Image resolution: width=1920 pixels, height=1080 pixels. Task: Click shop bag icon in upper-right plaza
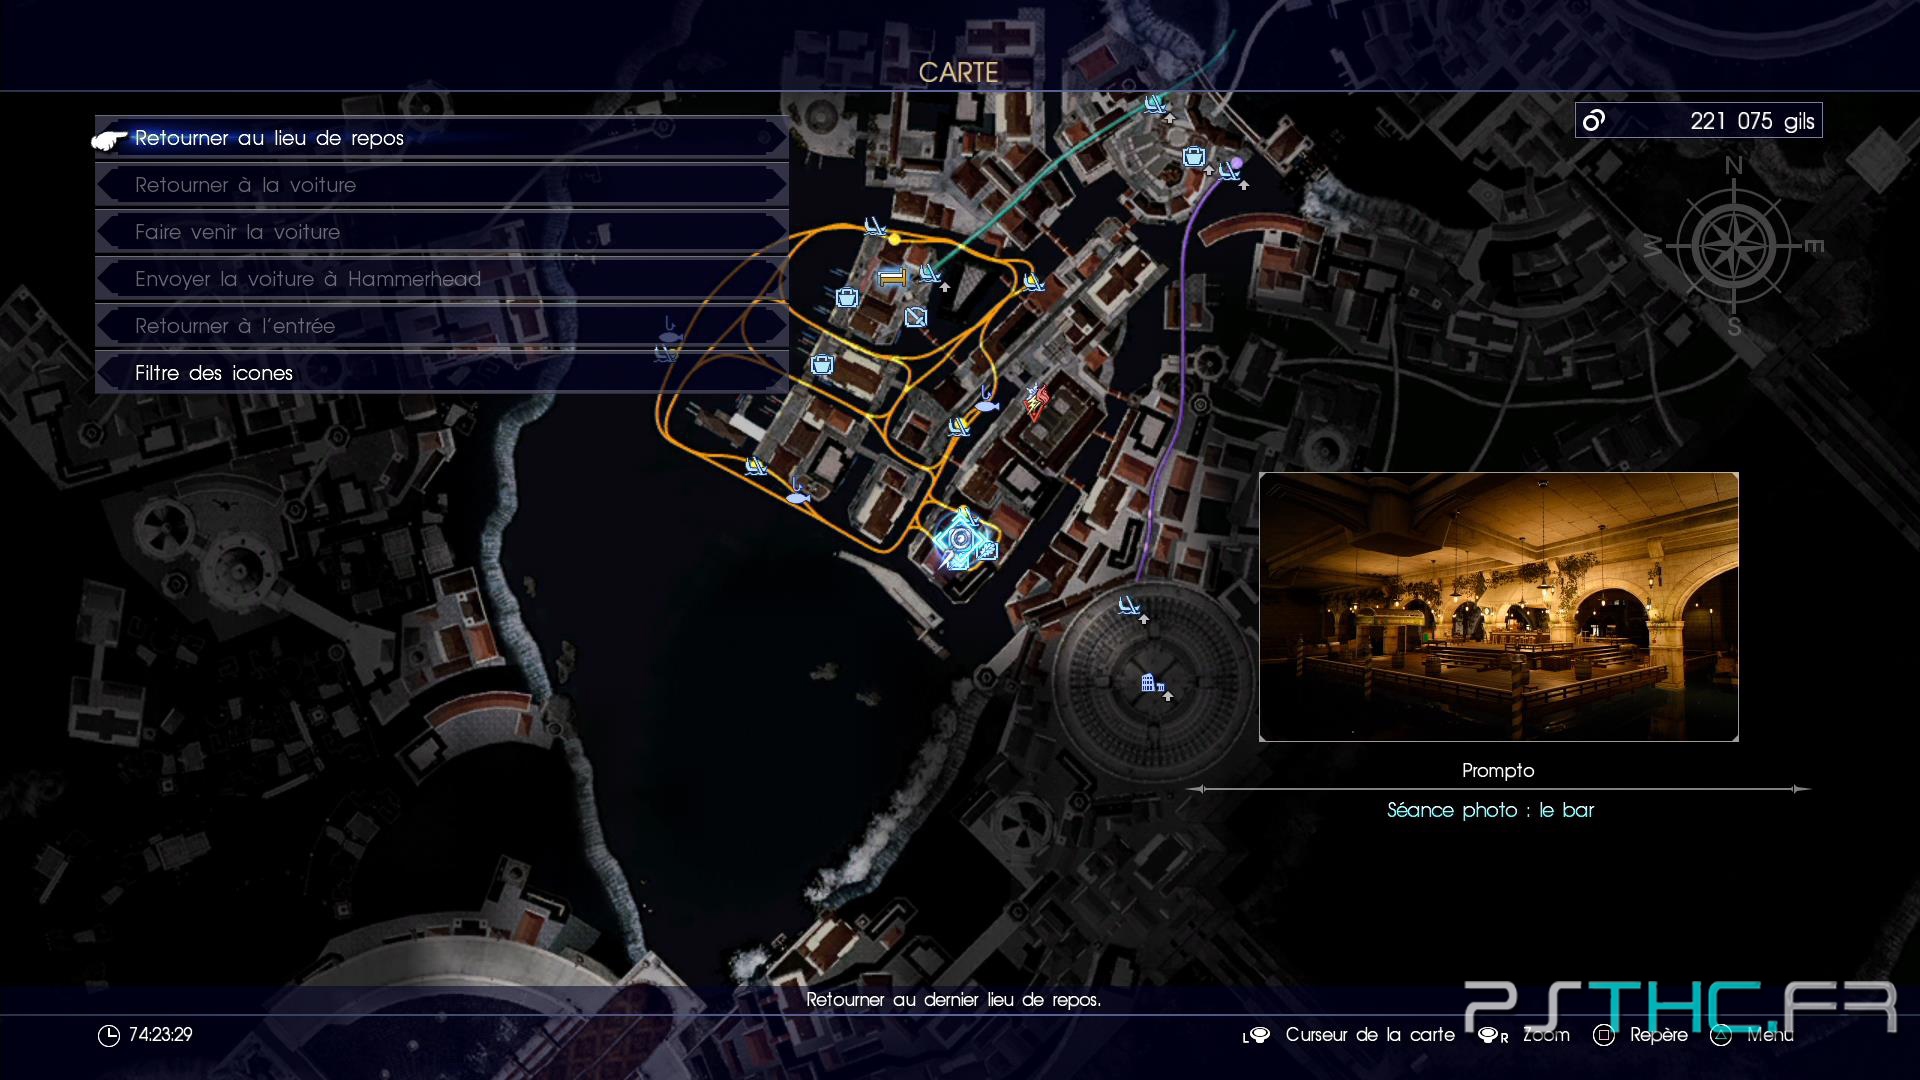[x=1193, y=157]
